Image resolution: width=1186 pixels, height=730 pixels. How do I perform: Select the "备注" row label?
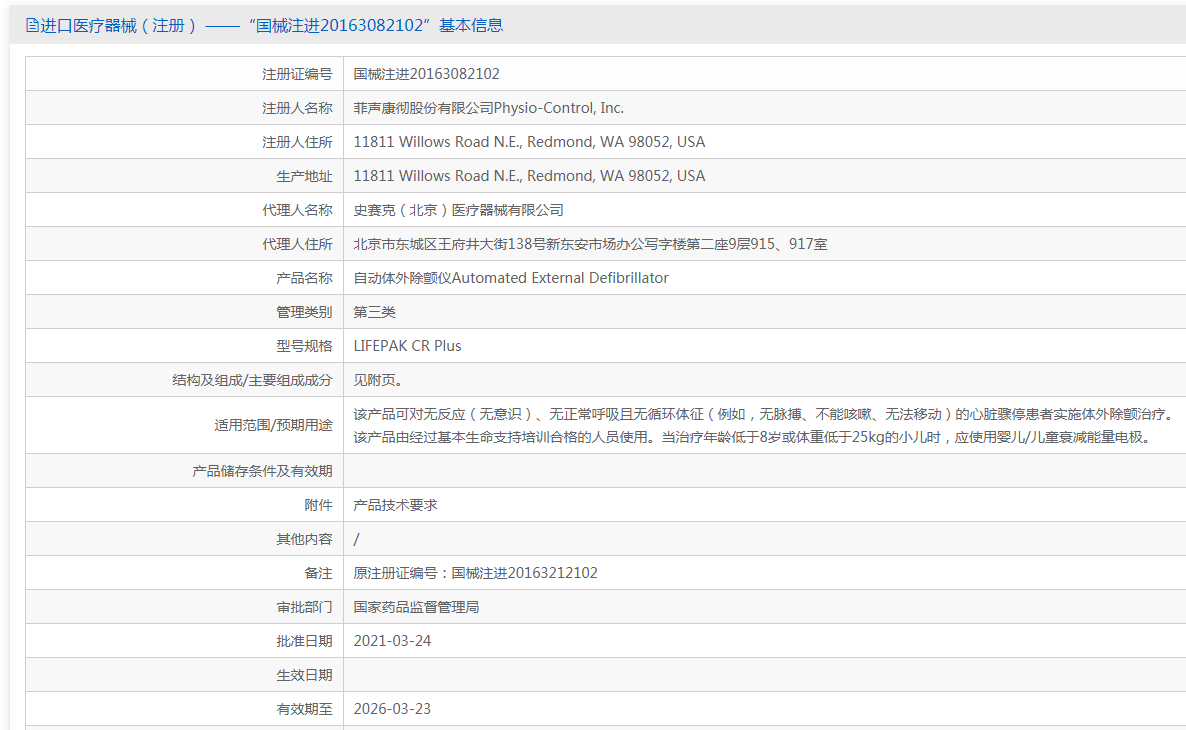318,573
